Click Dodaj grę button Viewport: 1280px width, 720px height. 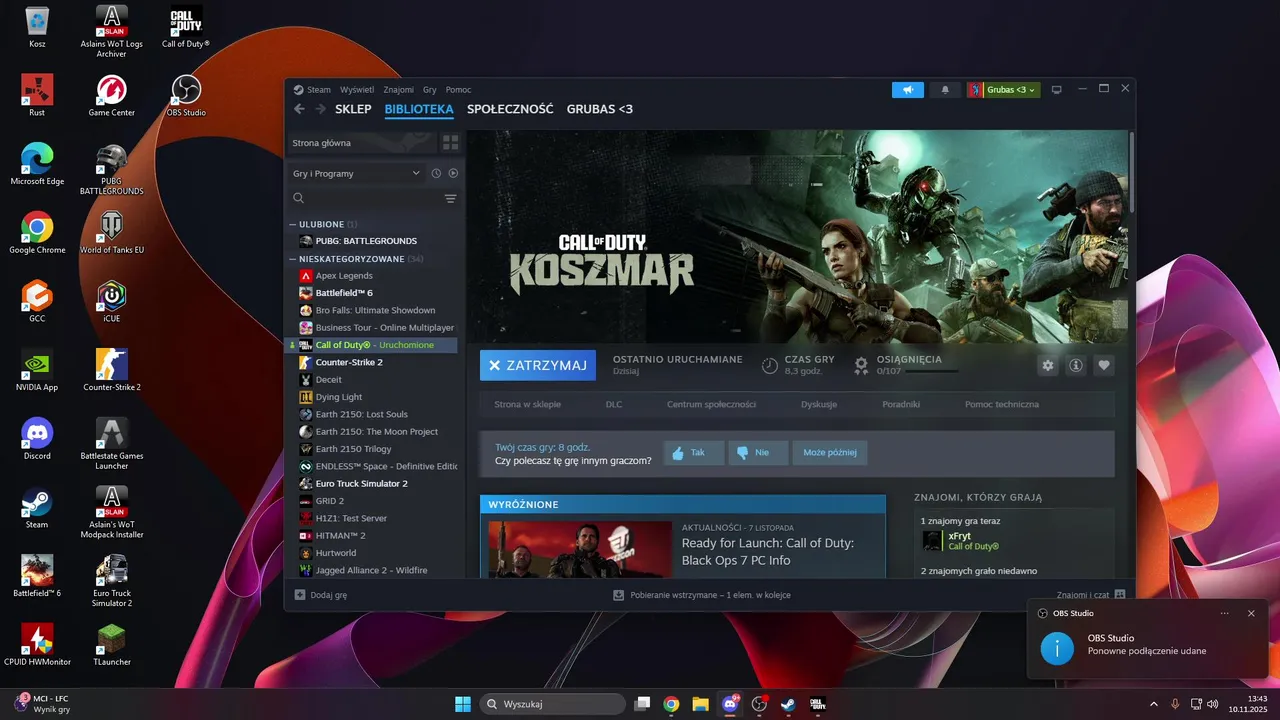click(321, 595)
